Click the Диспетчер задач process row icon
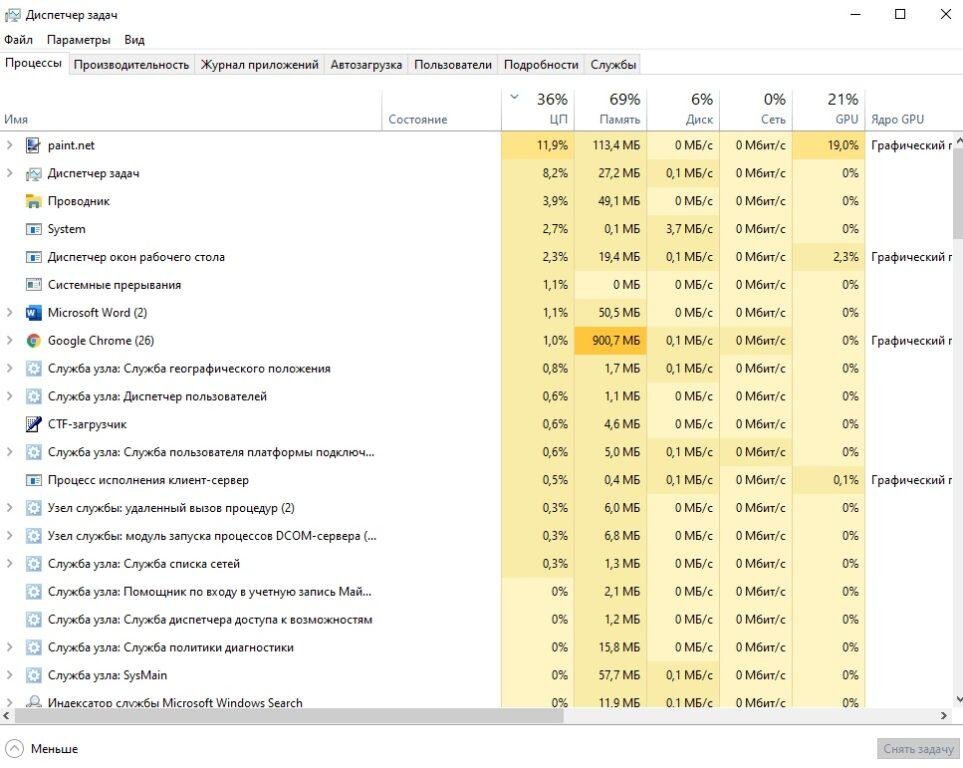Viewport: 963px width, 768px height. pos(33,174)
